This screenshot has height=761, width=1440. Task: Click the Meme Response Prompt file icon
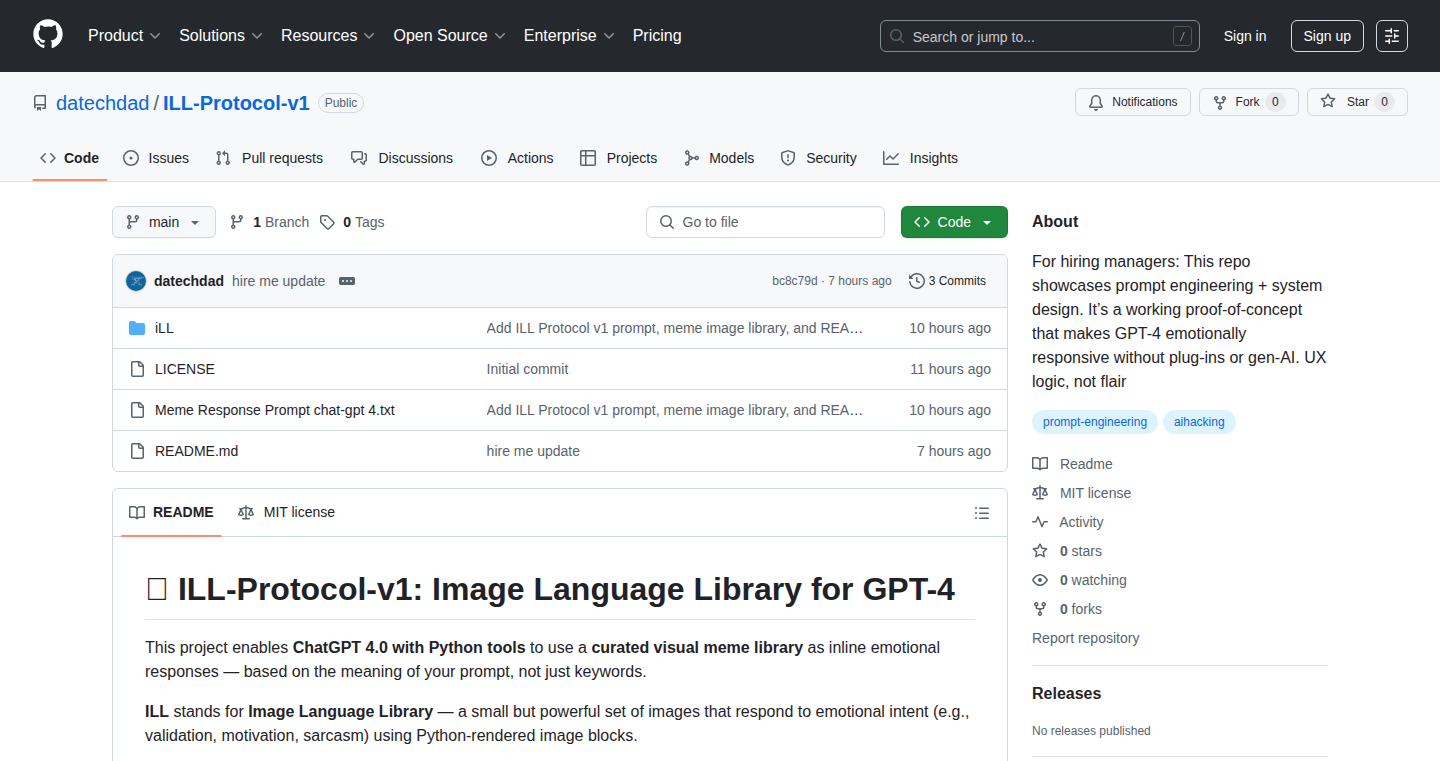137,410
